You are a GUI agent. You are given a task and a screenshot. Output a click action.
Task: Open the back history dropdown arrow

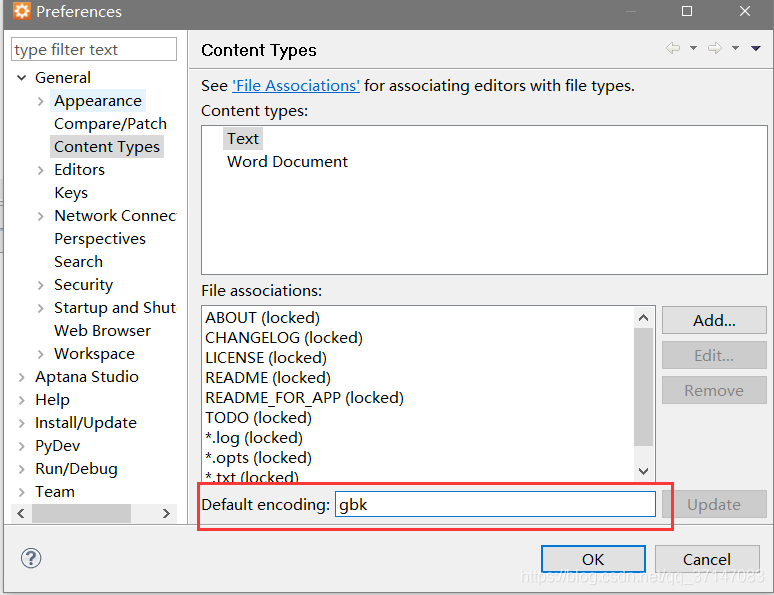[x=693, y=48]
